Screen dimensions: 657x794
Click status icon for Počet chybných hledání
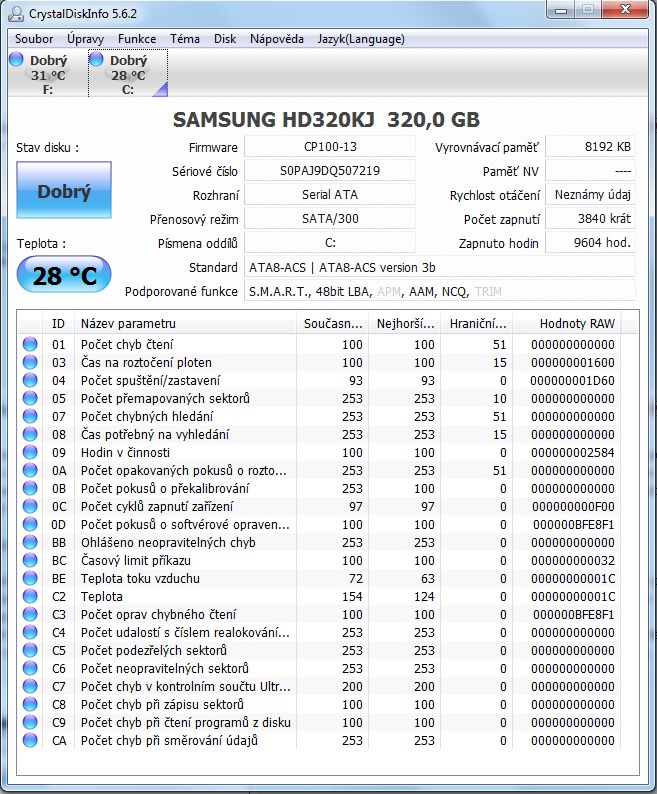point(30,416)
